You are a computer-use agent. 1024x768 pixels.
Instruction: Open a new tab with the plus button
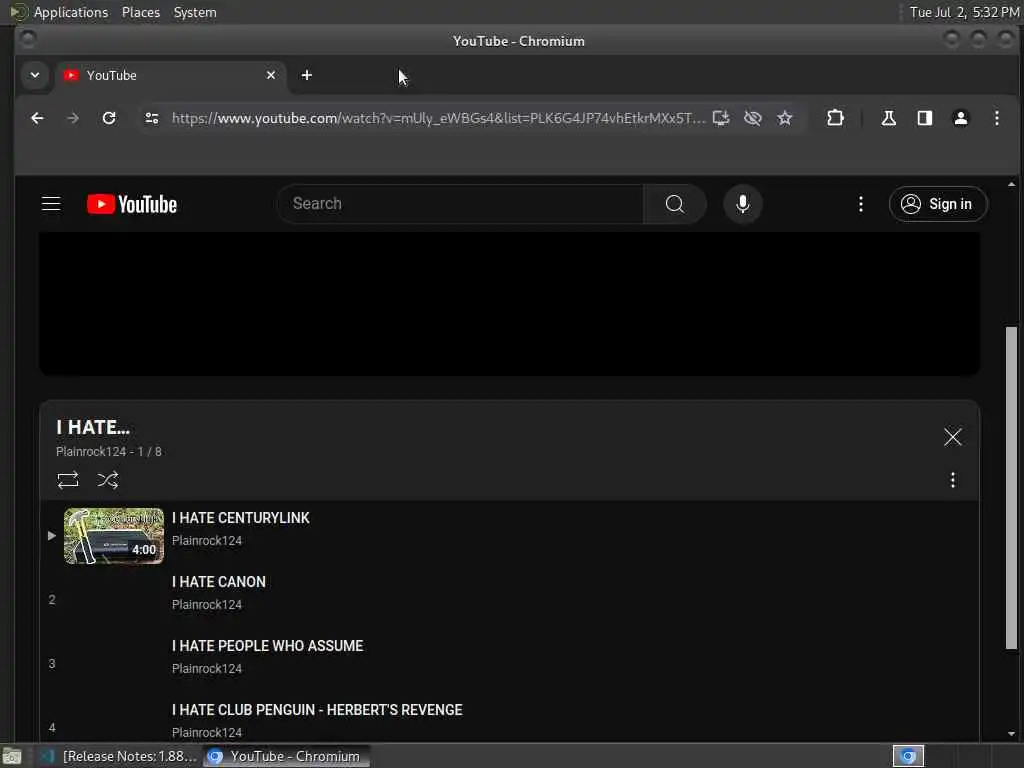[306, 75]
